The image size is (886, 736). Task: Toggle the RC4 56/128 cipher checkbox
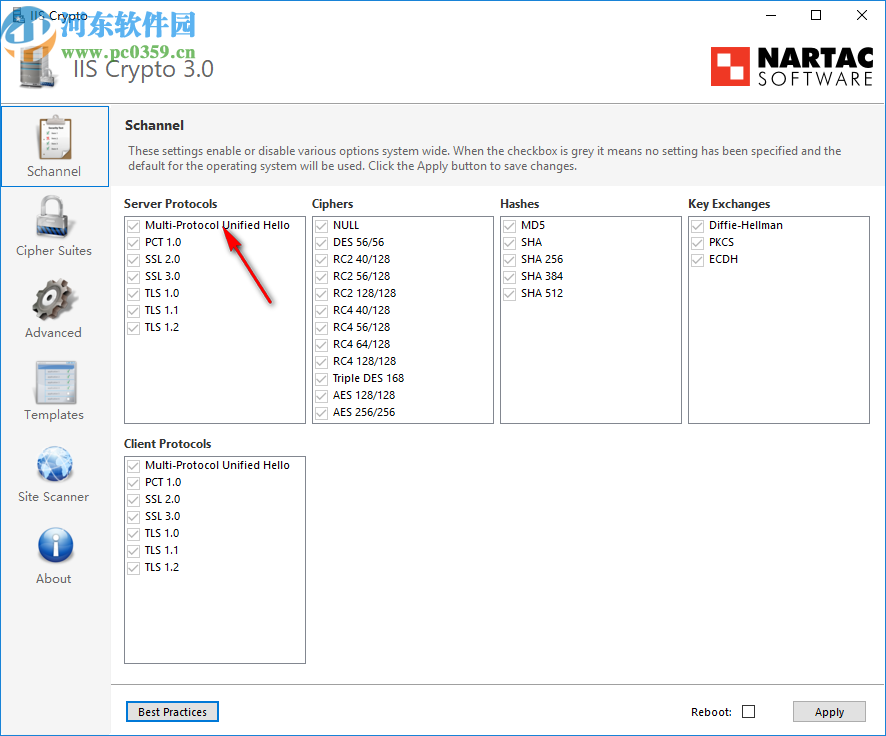(322, 328)
